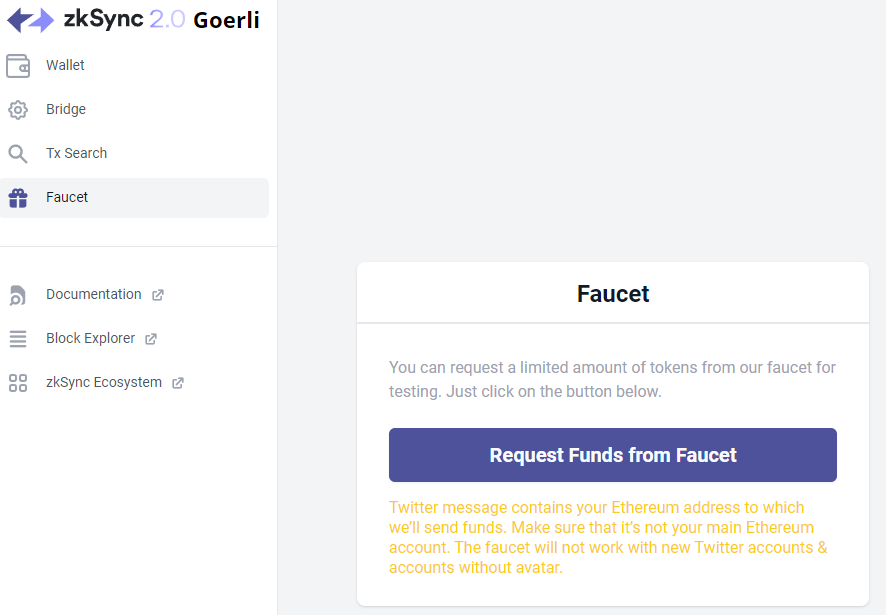Click the Block Explorer list icon
Image resolution: width=886 pixels, height=615 pixels.
point(18,339)
